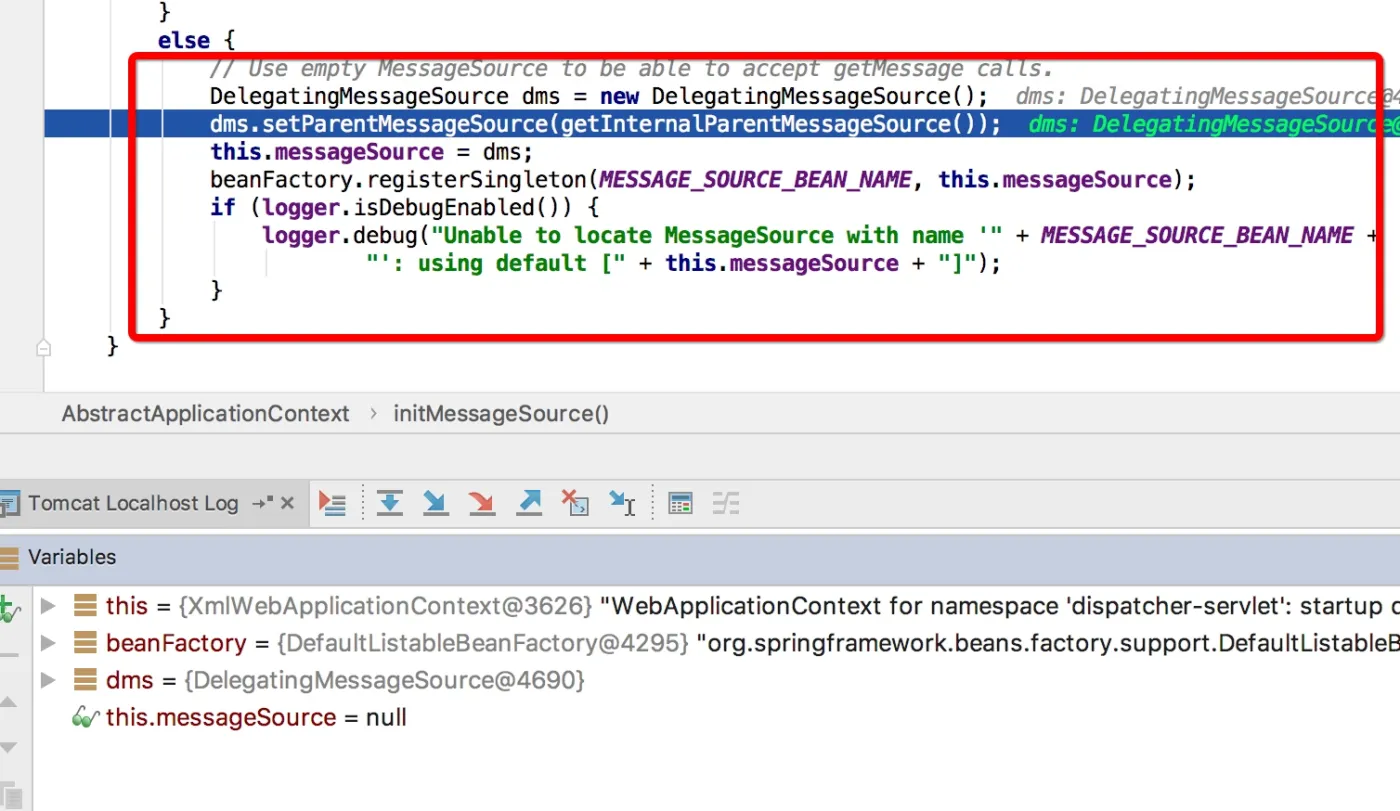This screenshot has width=1400, height=811.
Task: Open the Evaluate Expression calculator icon
Action: tap(680, 503)
